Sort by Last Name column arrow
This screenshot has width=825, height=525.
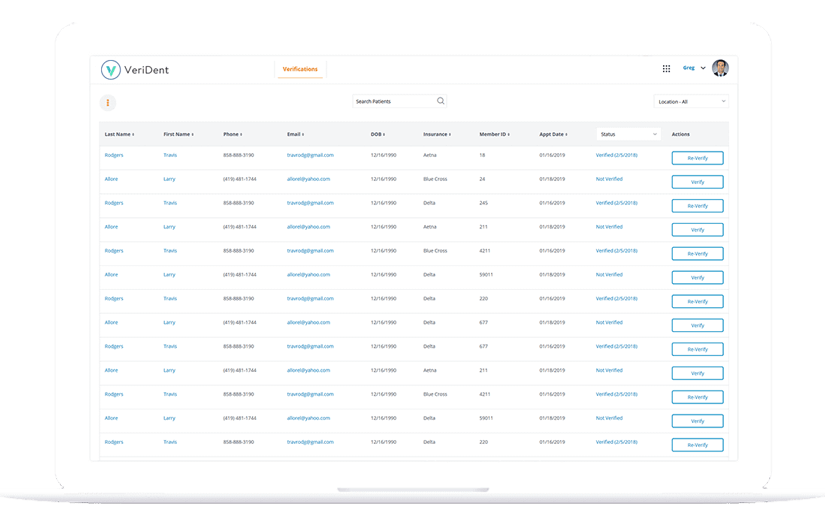133,135
